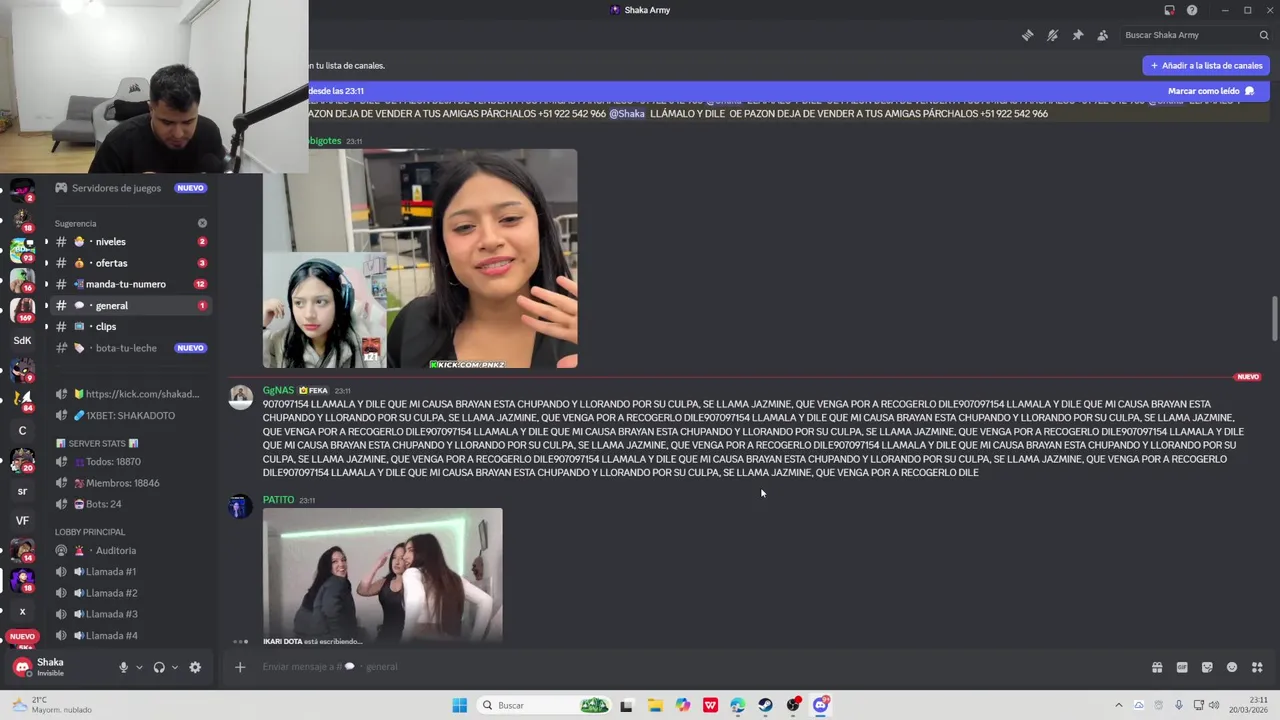1280x720 pixels.
Task: Click the Buscar Shaka Army search field
Action: point(1195,35)
